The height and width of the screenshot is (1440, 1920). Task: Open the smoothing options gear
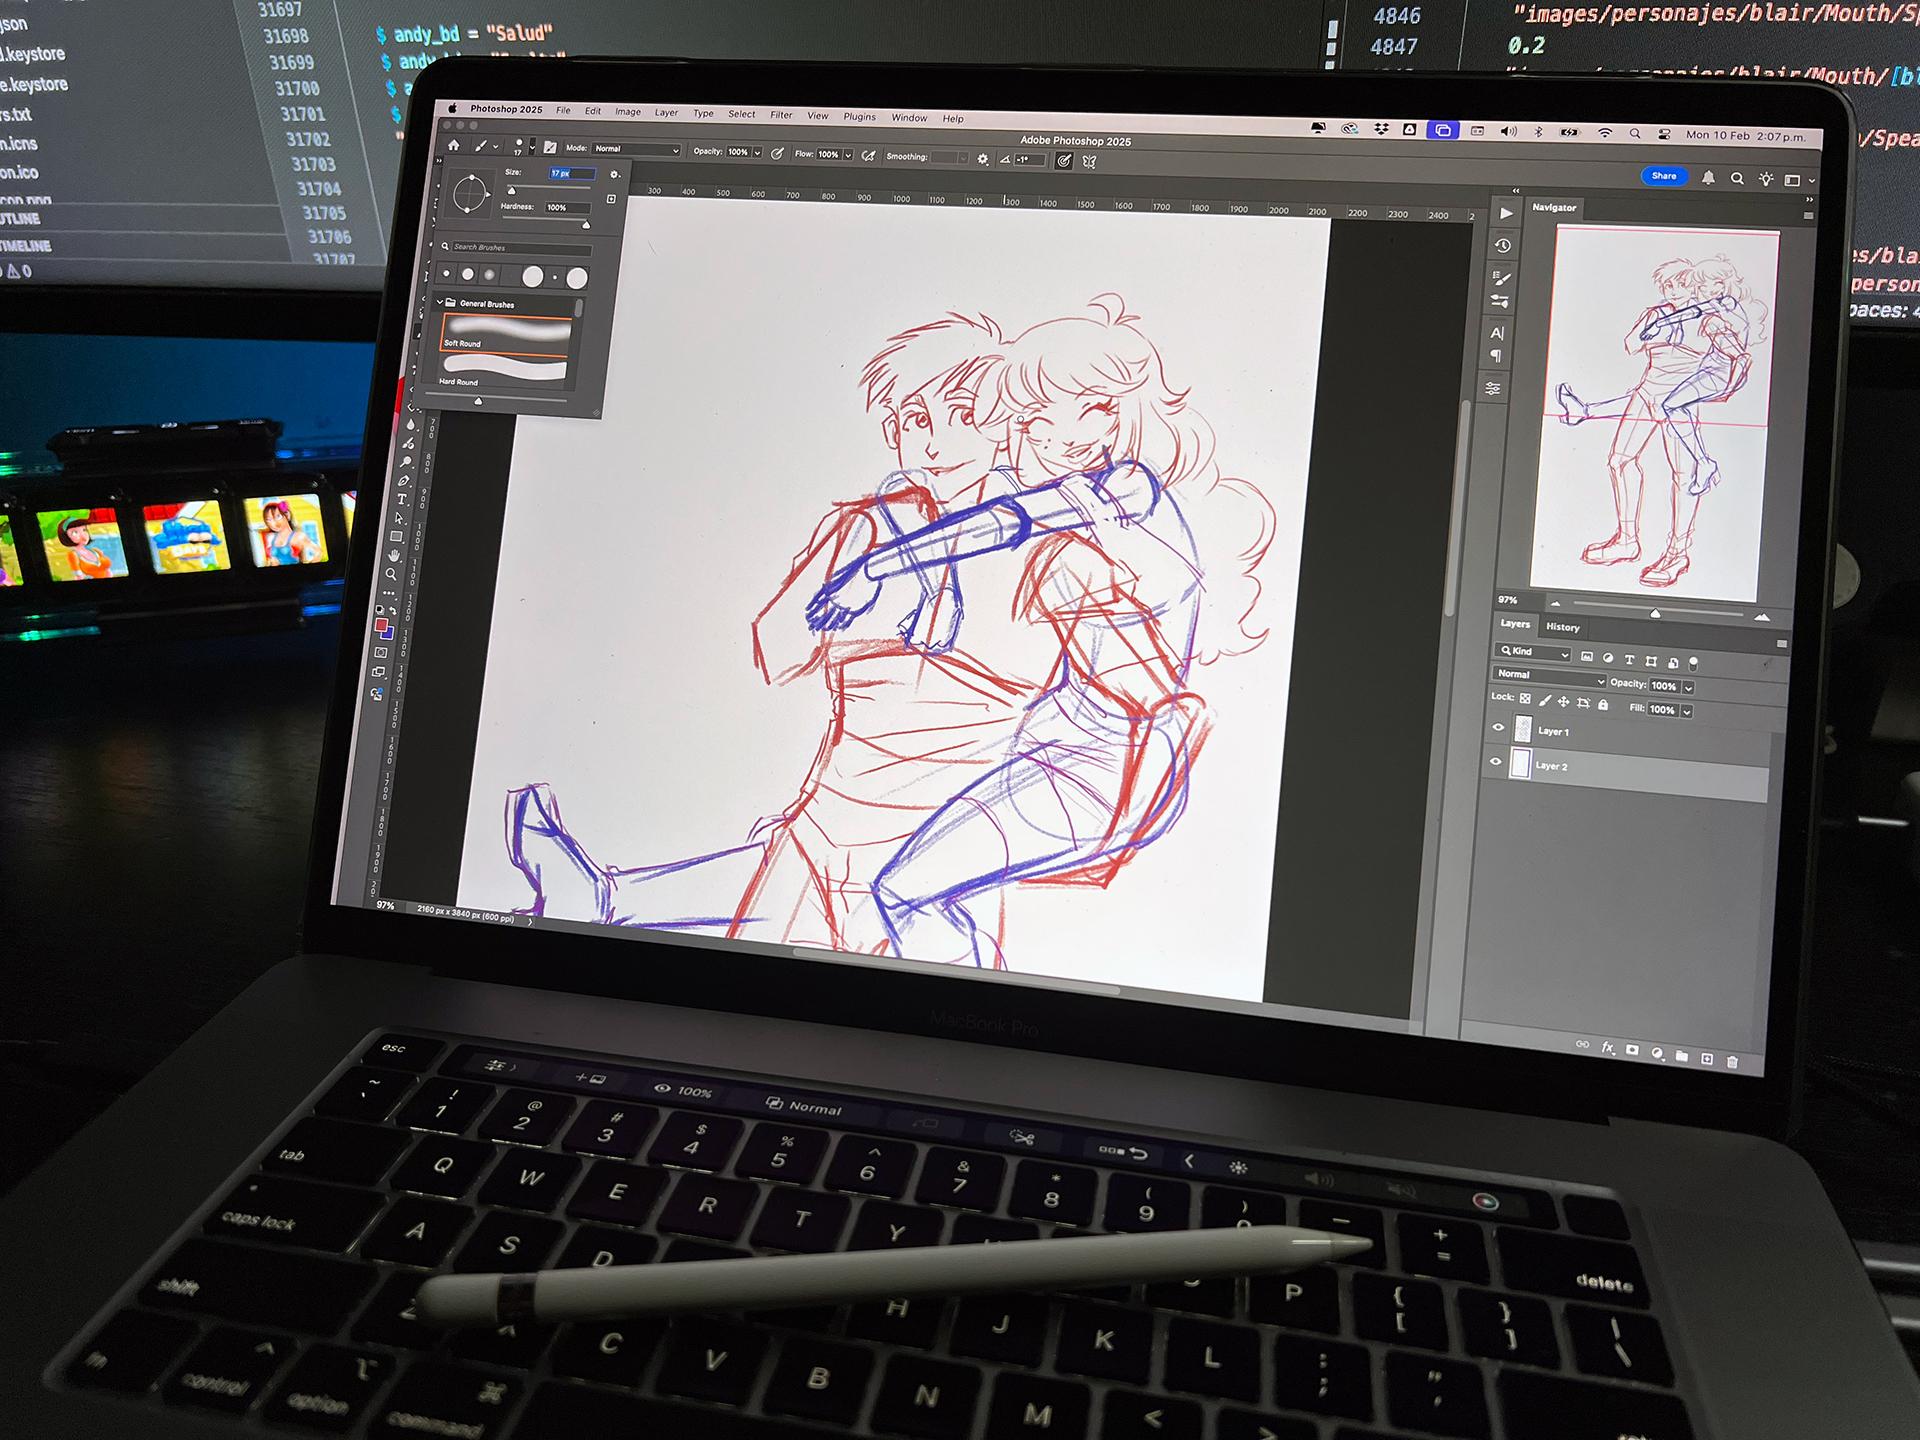point(983,159)
